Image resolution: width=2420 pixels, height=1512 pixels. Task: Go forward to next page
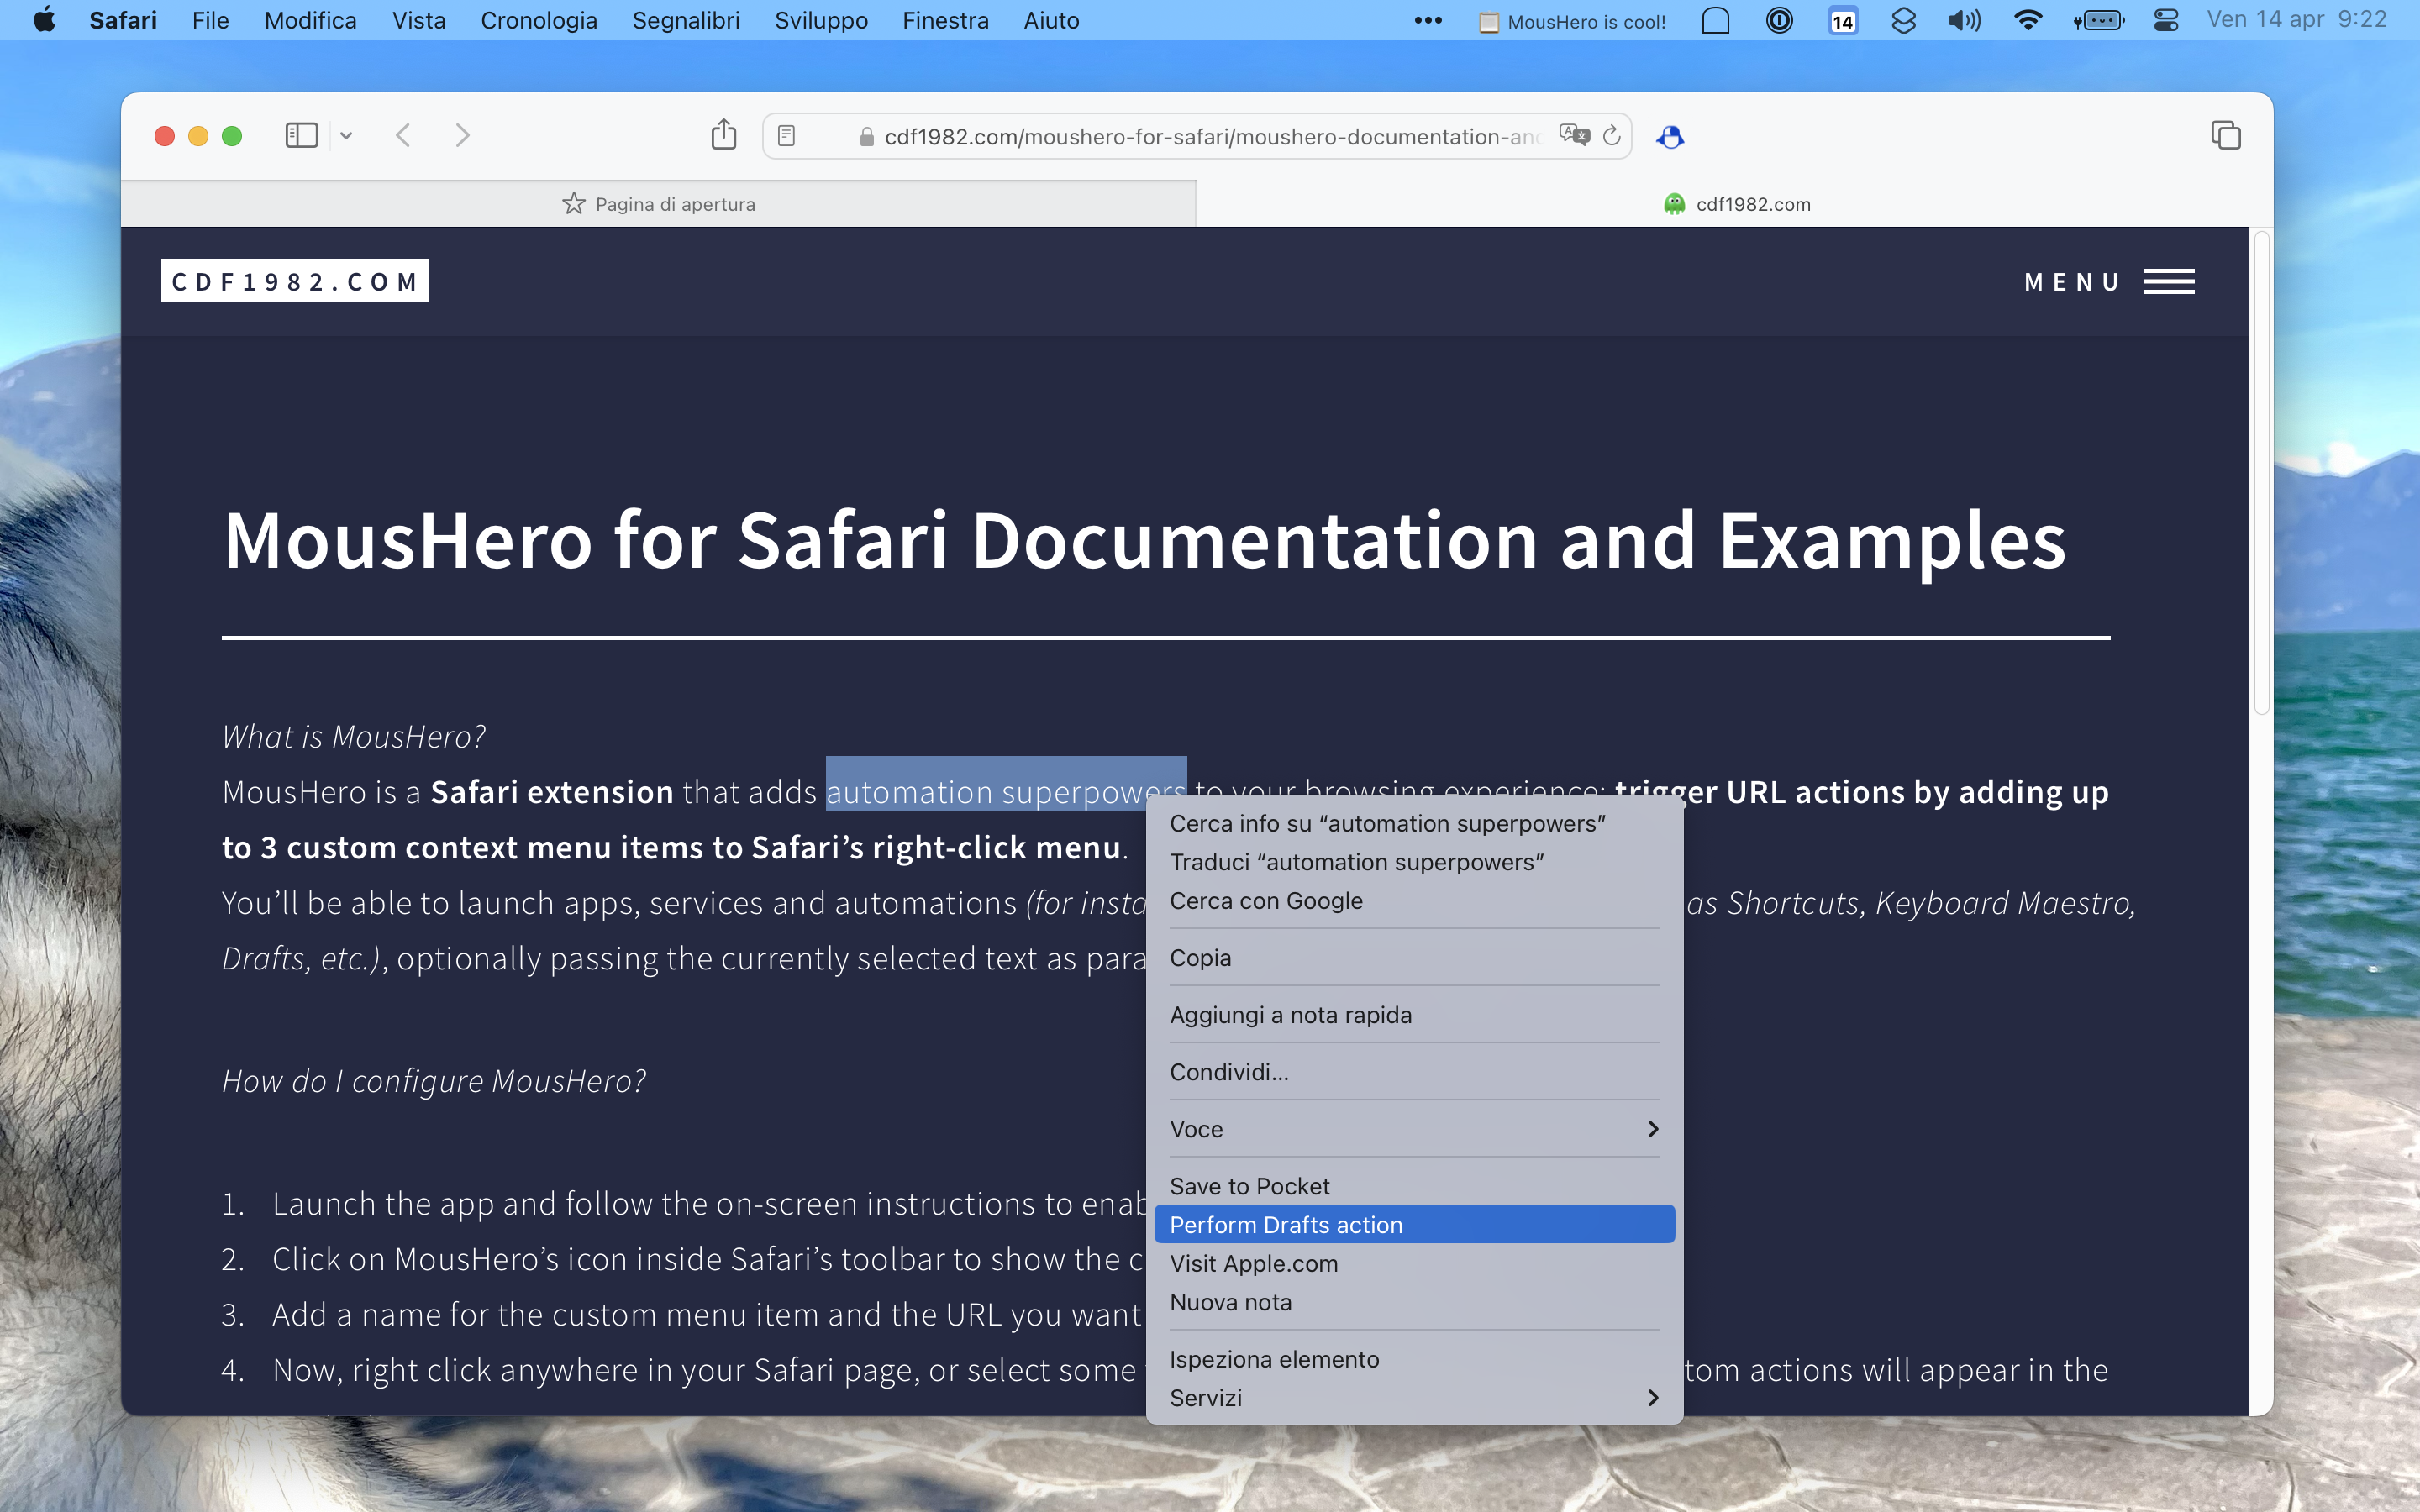pyautogui.click(x=462, y=135)
